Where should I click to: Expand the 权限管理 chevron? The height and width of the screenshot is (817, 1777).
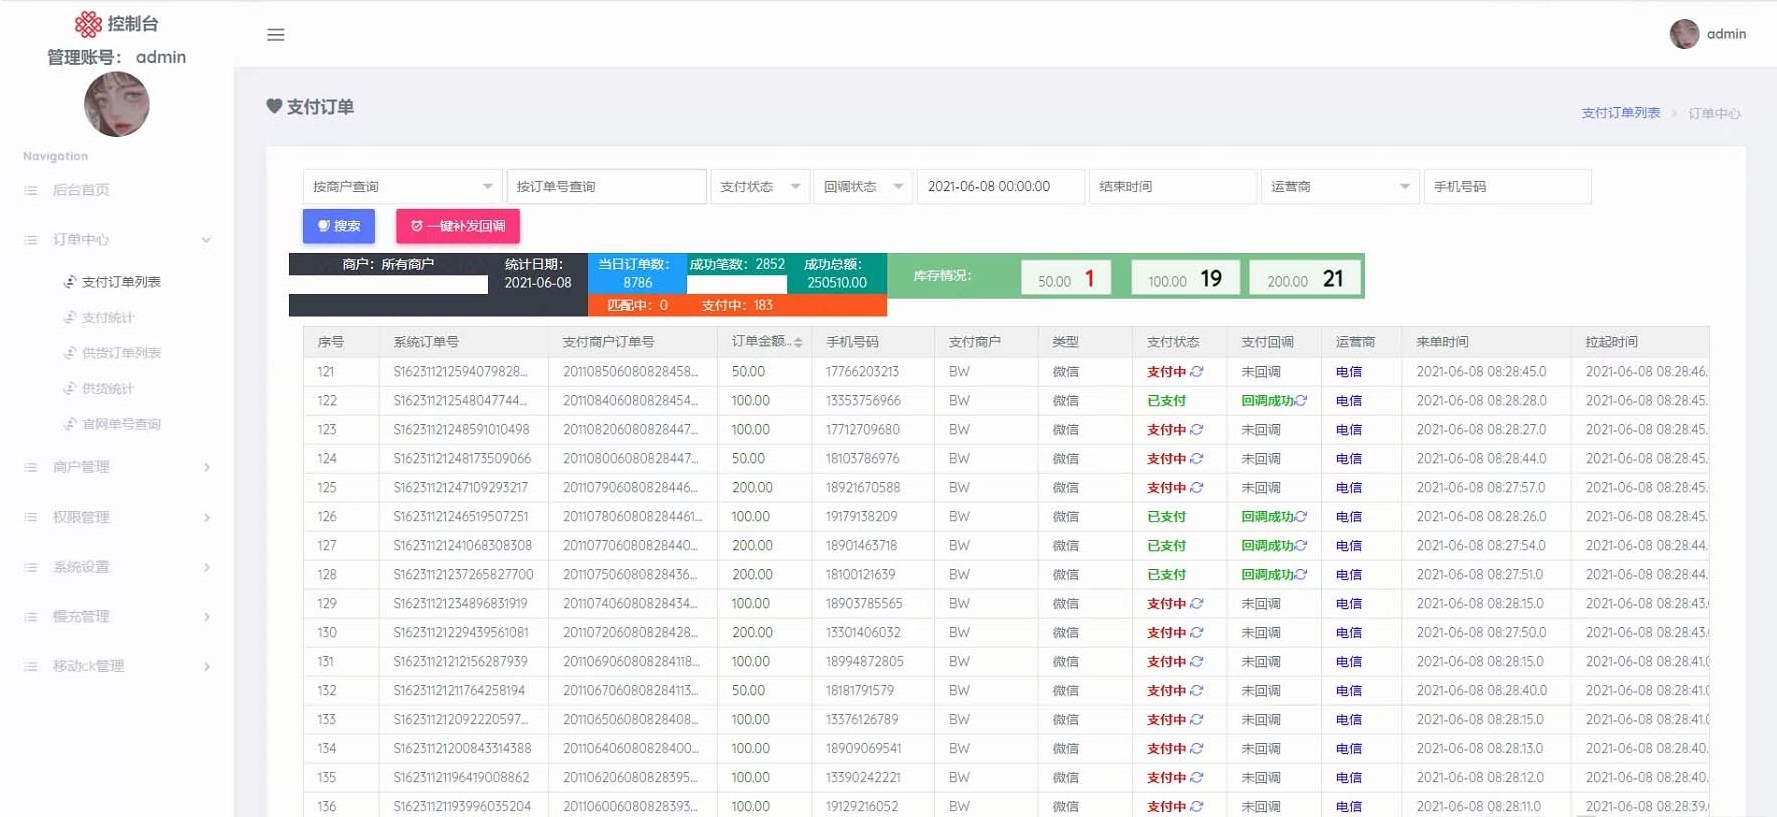tap(207, 517)
